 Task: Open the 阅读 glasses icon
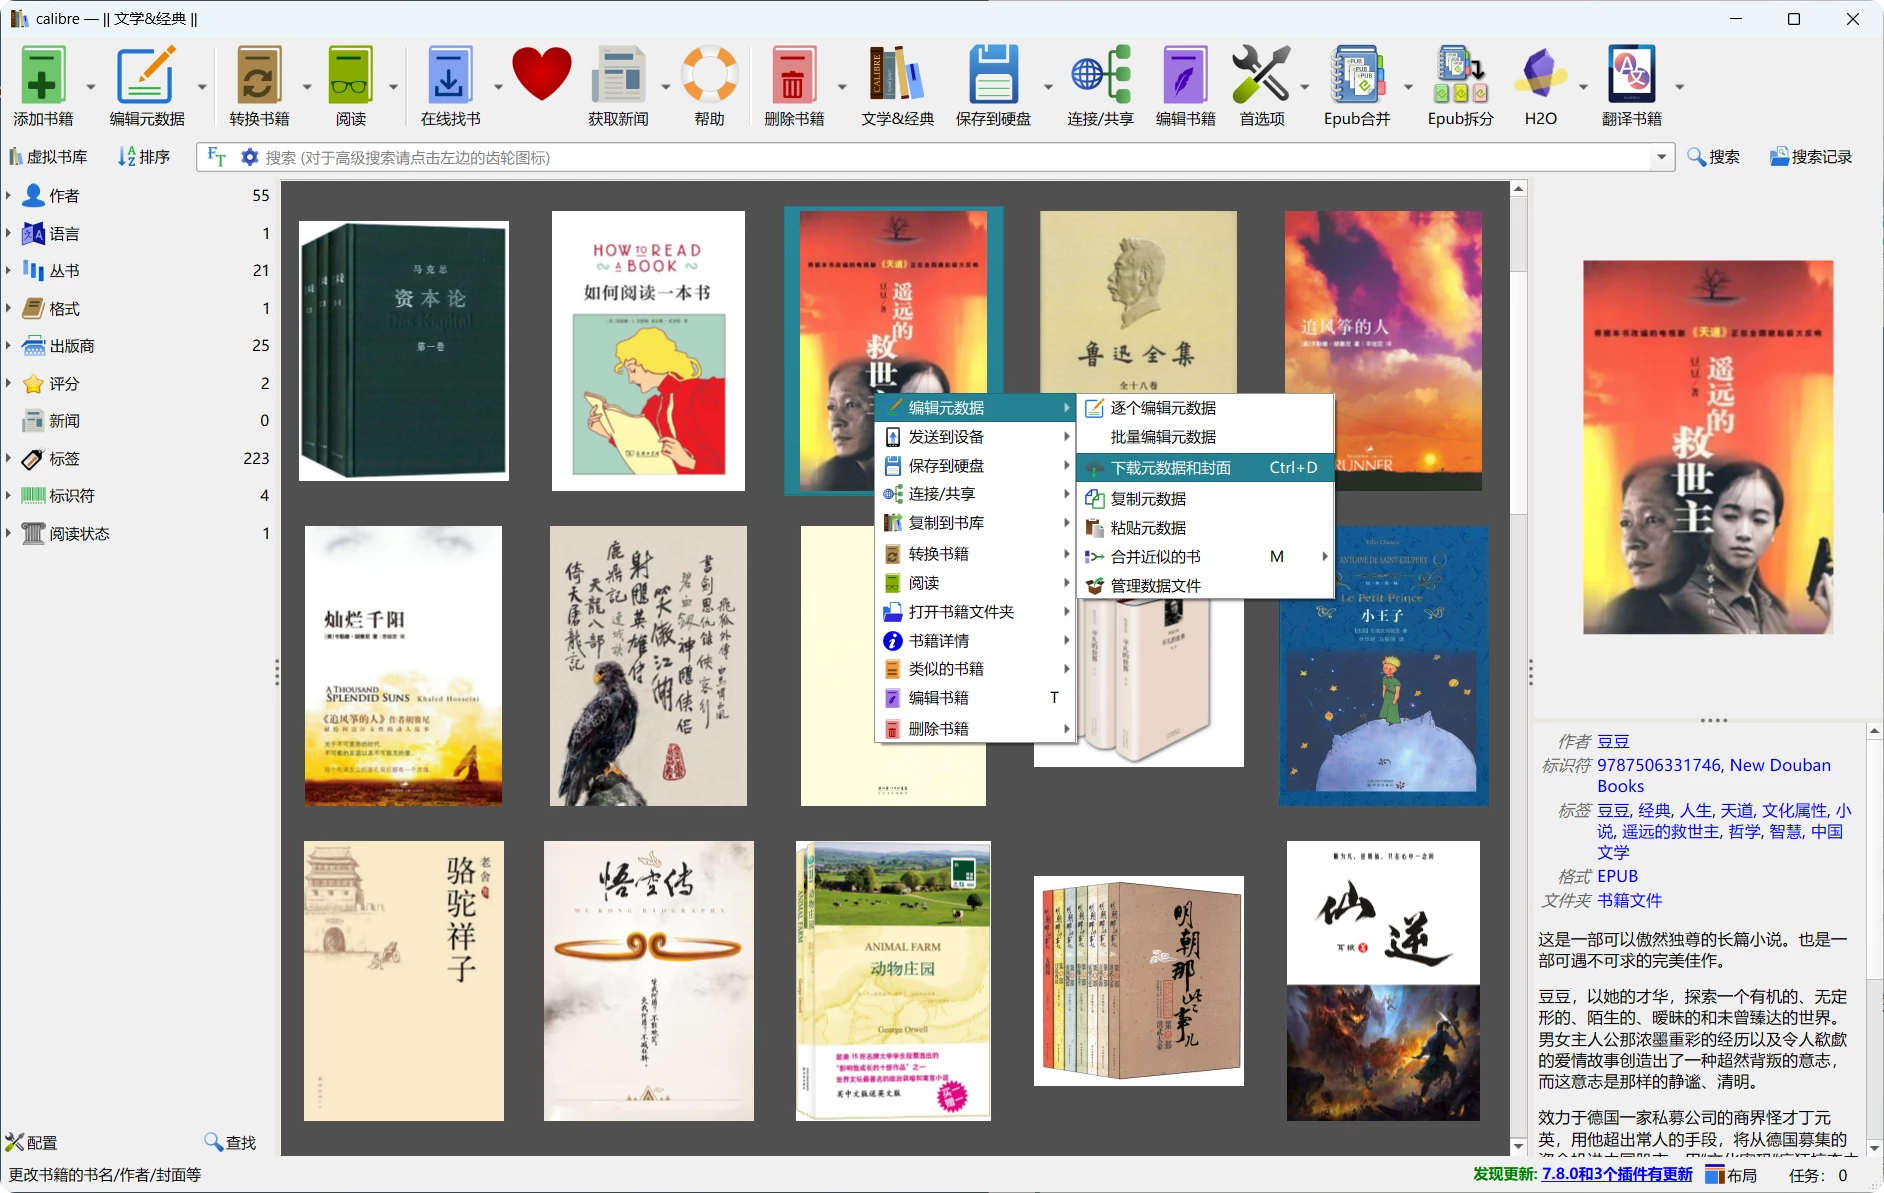click(x=350, y=75)
